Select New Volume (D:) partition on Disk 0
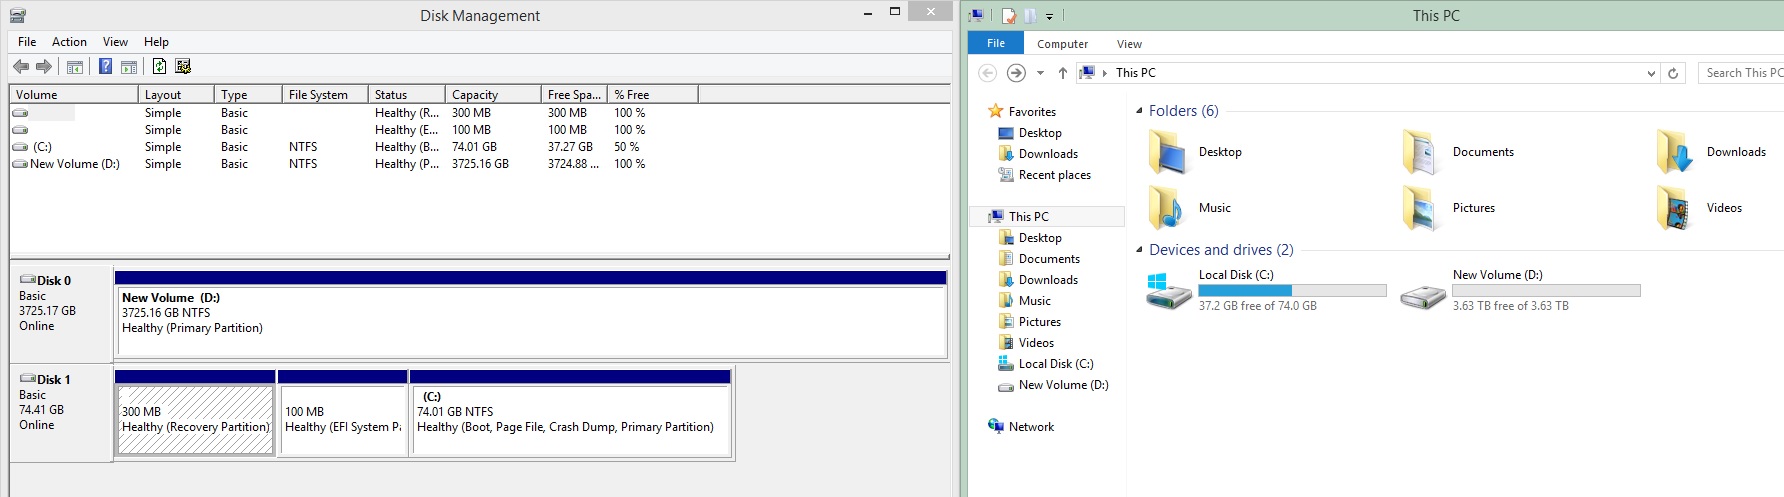This screenshot has height=497, width=1784. click(x=531, y=314)
